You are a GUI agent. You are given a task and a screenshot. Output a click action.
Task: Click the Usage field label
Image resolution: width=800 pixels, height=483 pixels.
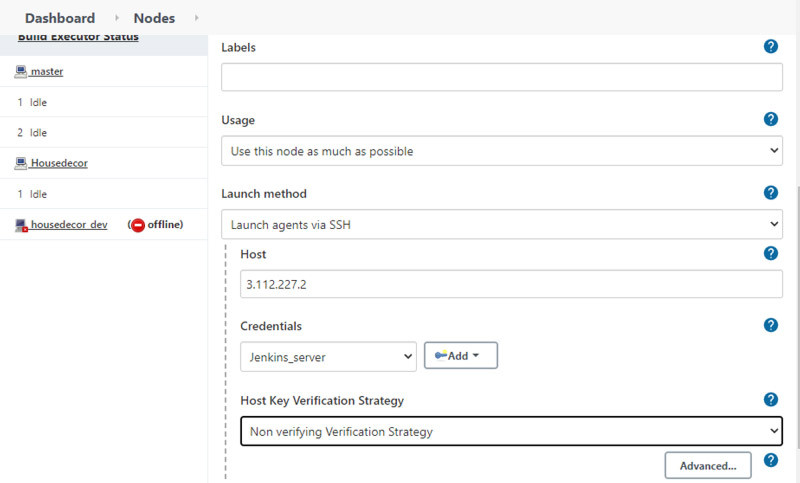238,120
